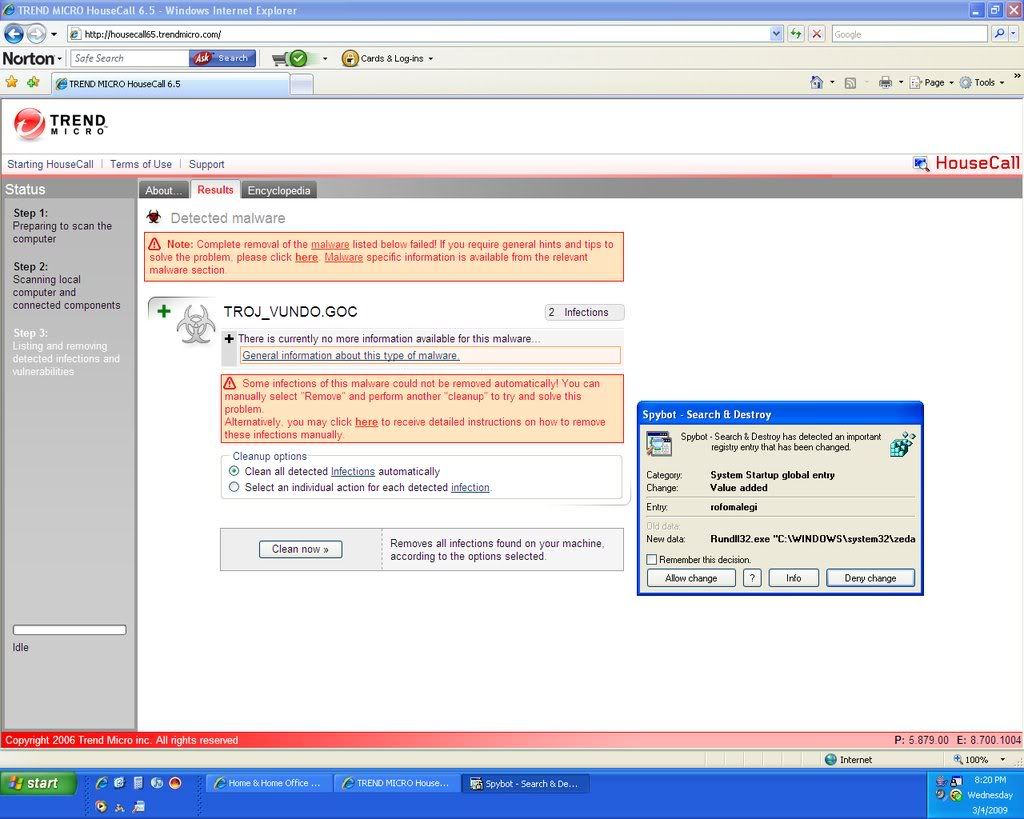The height and width of the screenshot is (819, 1024).
Task: Open the About tab
Action: 163,190
